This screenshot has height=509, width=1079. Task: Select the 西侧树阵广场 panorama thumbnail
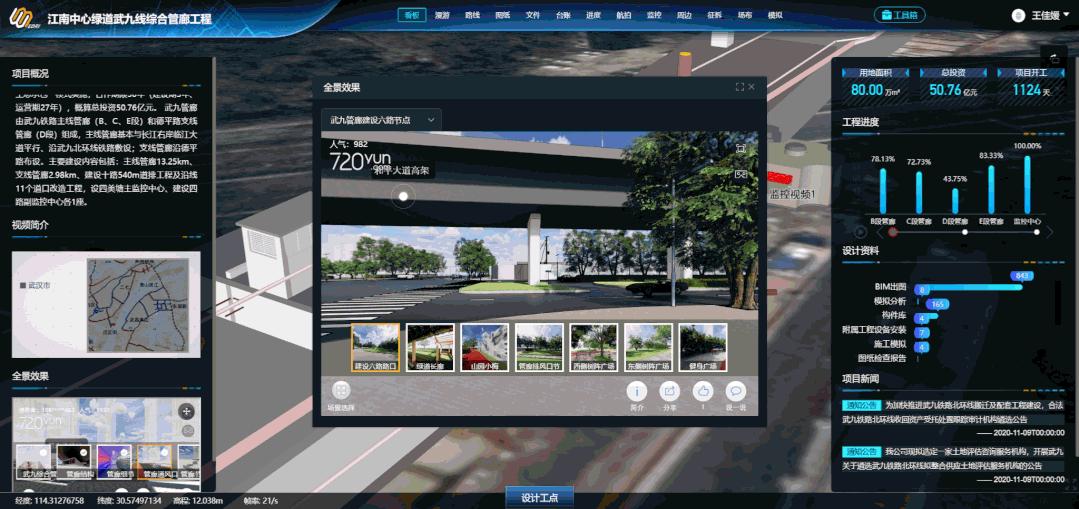click(594, 347)
